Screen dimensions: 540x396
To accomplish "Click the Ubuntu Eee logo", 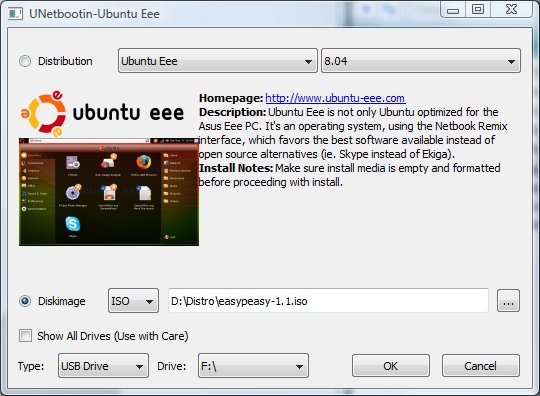I will (x=102, y=113).
